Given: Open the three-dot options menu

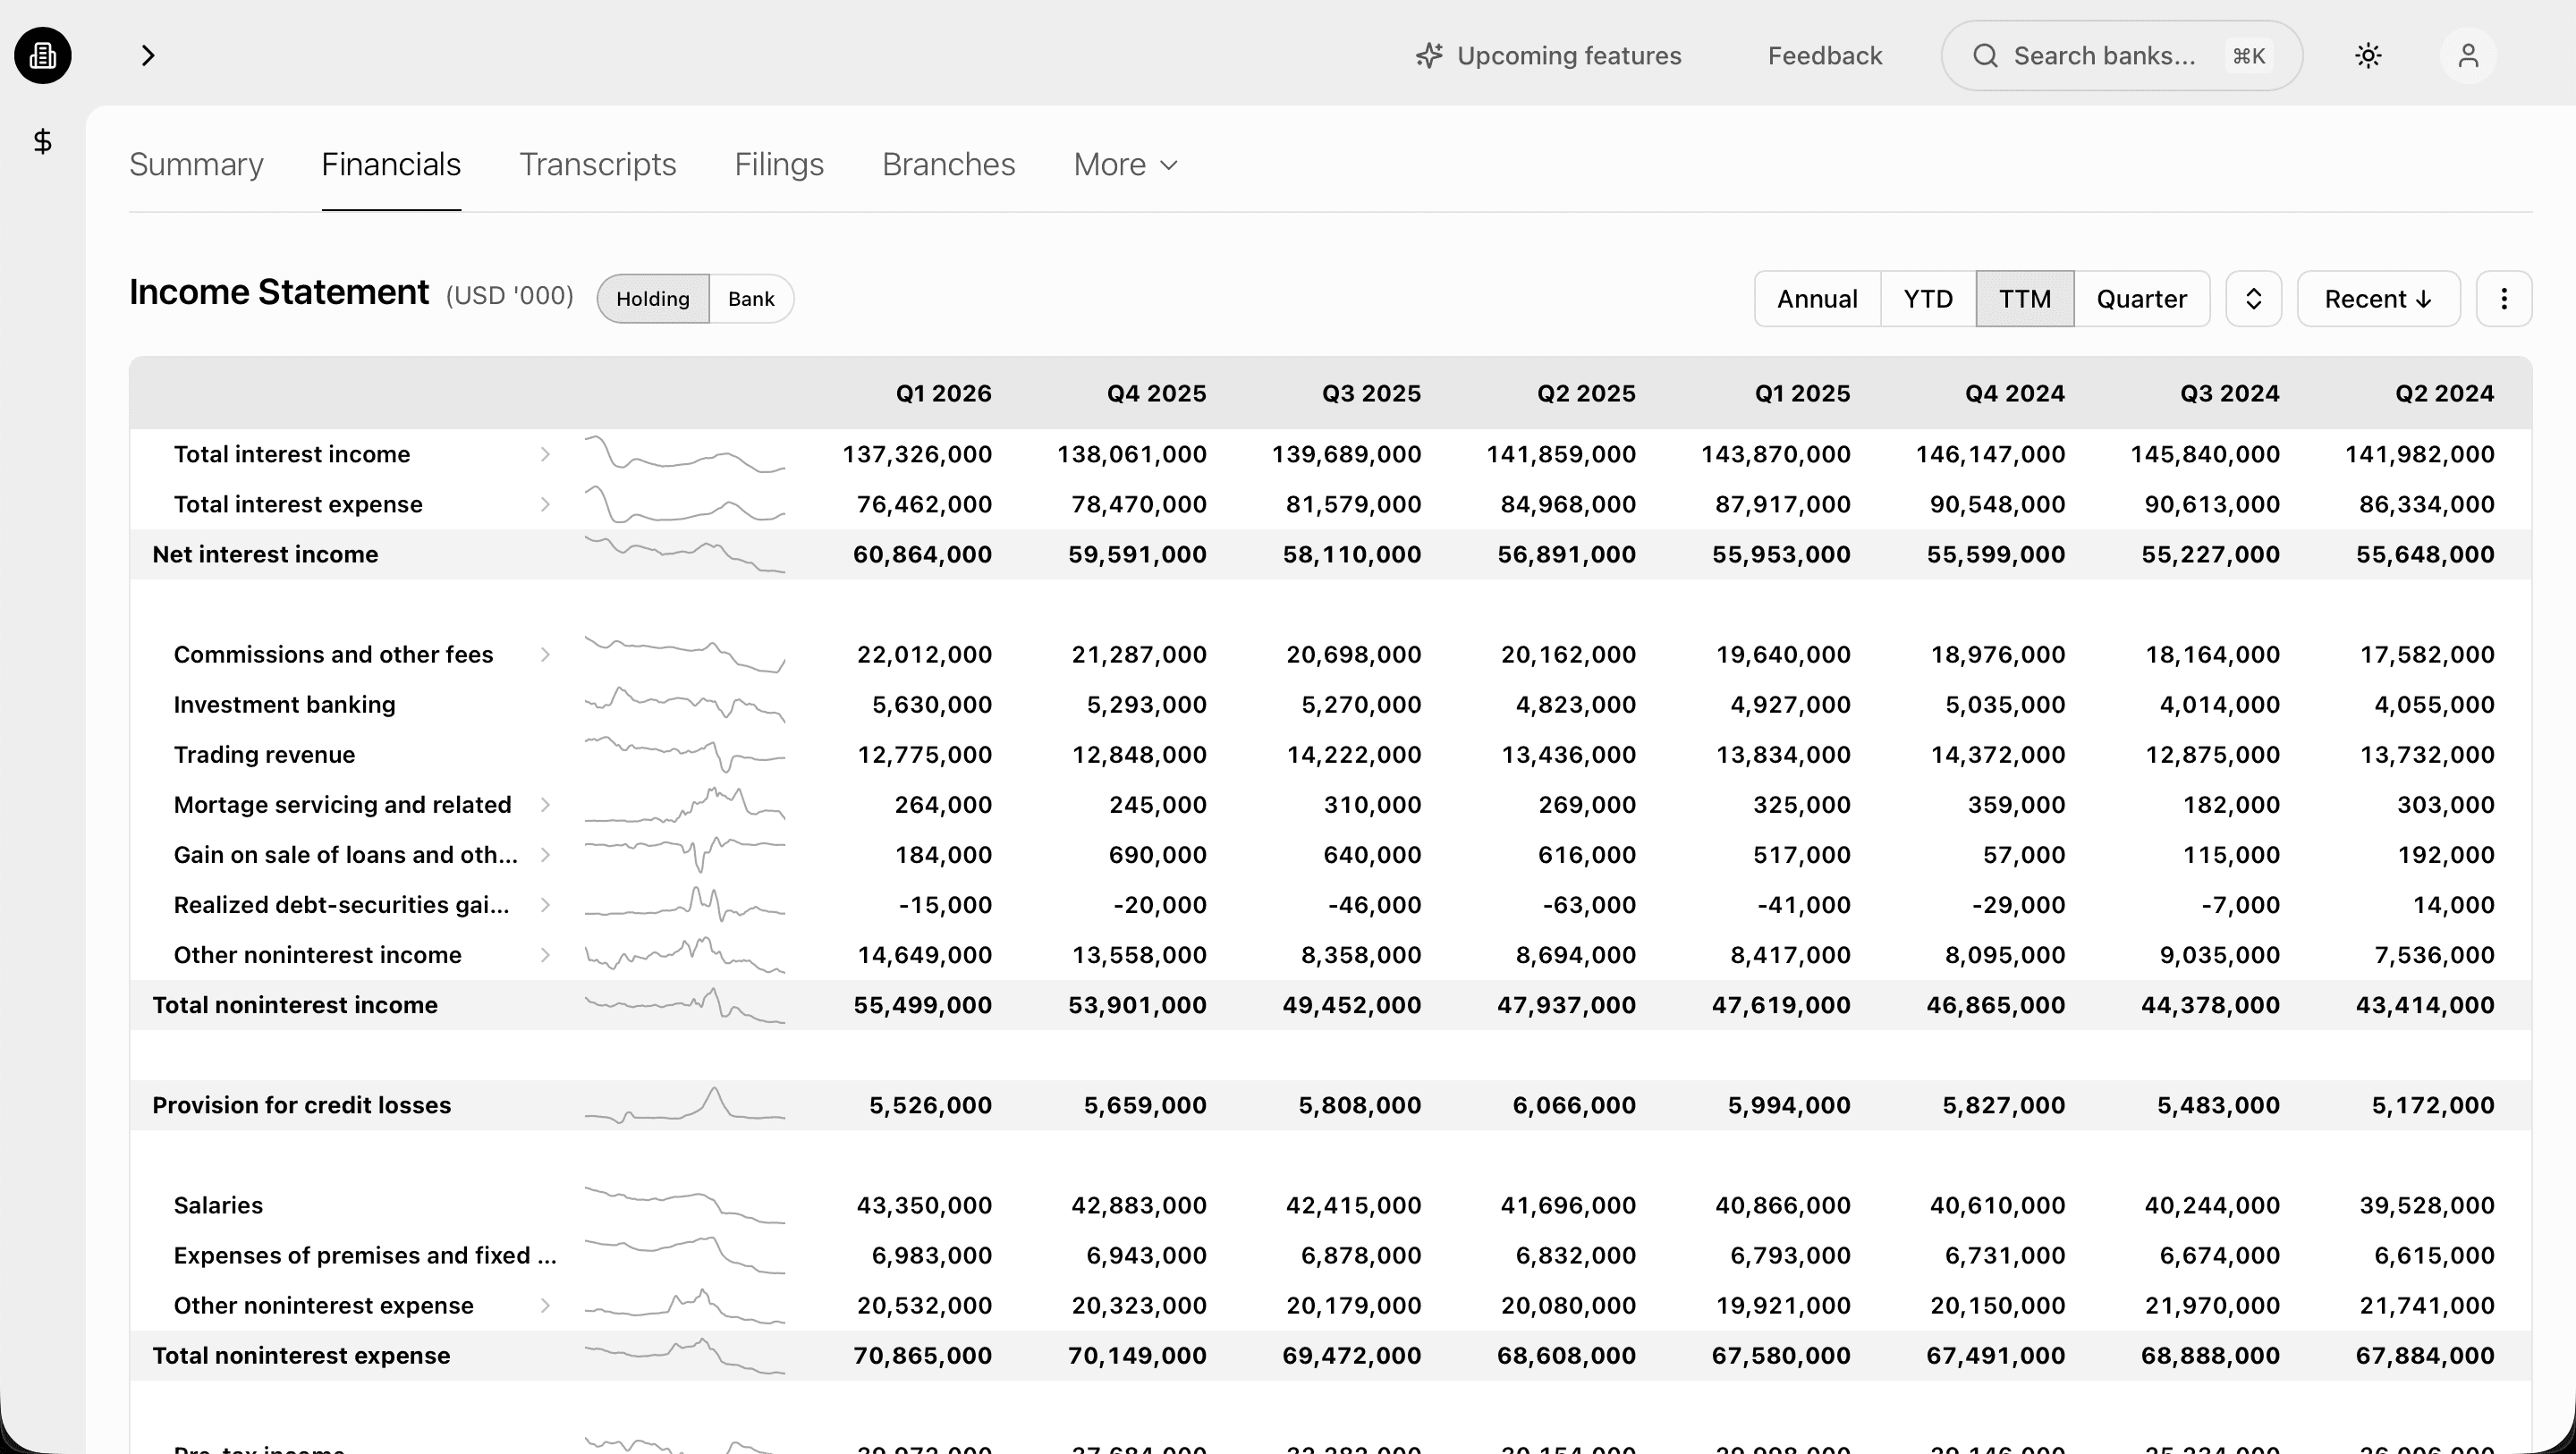Looking at the screenshot, I should point(2503,299).
